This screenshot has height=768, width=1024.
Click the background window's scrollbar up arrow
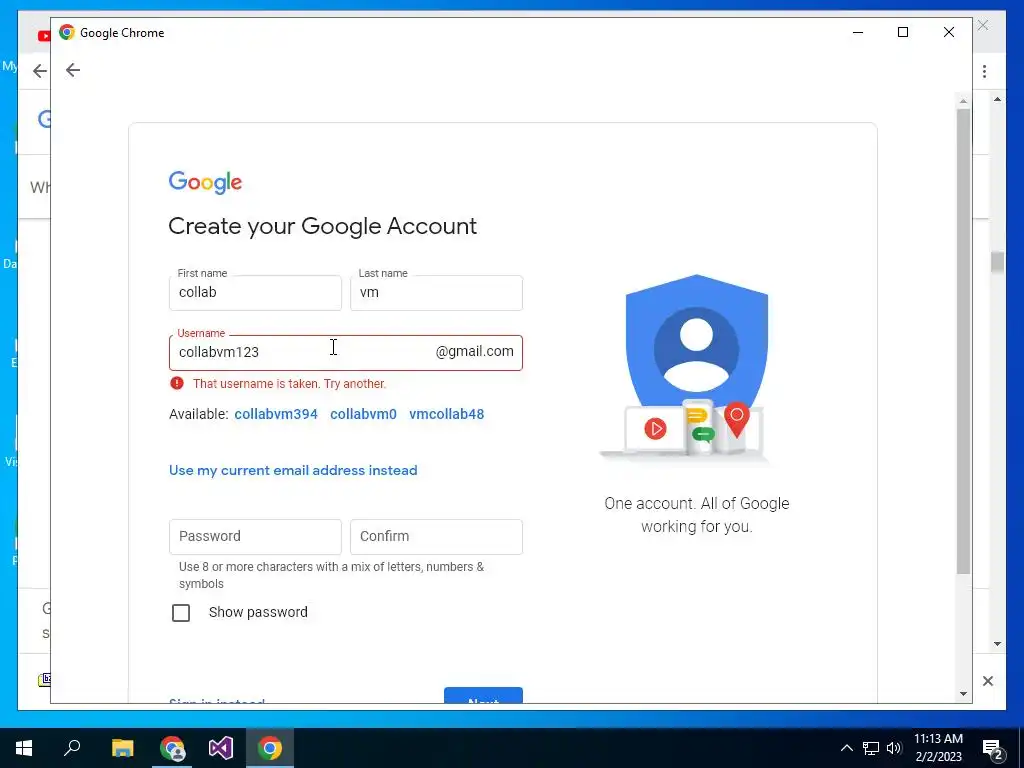pos(997,99)
